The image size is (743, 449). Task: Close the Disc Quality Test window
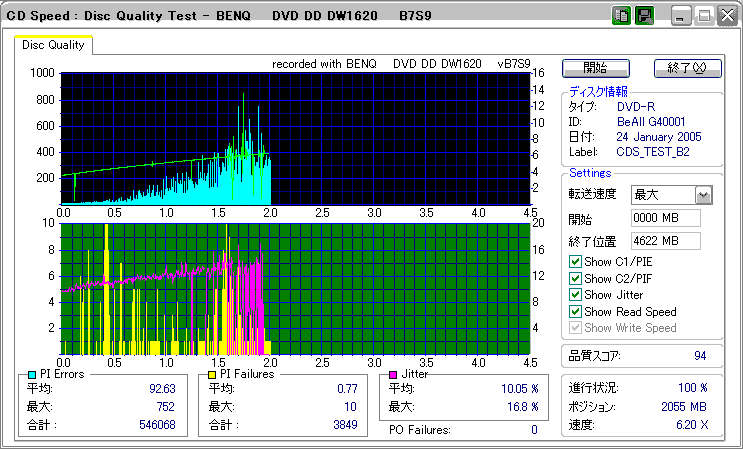tap(728, 16)
